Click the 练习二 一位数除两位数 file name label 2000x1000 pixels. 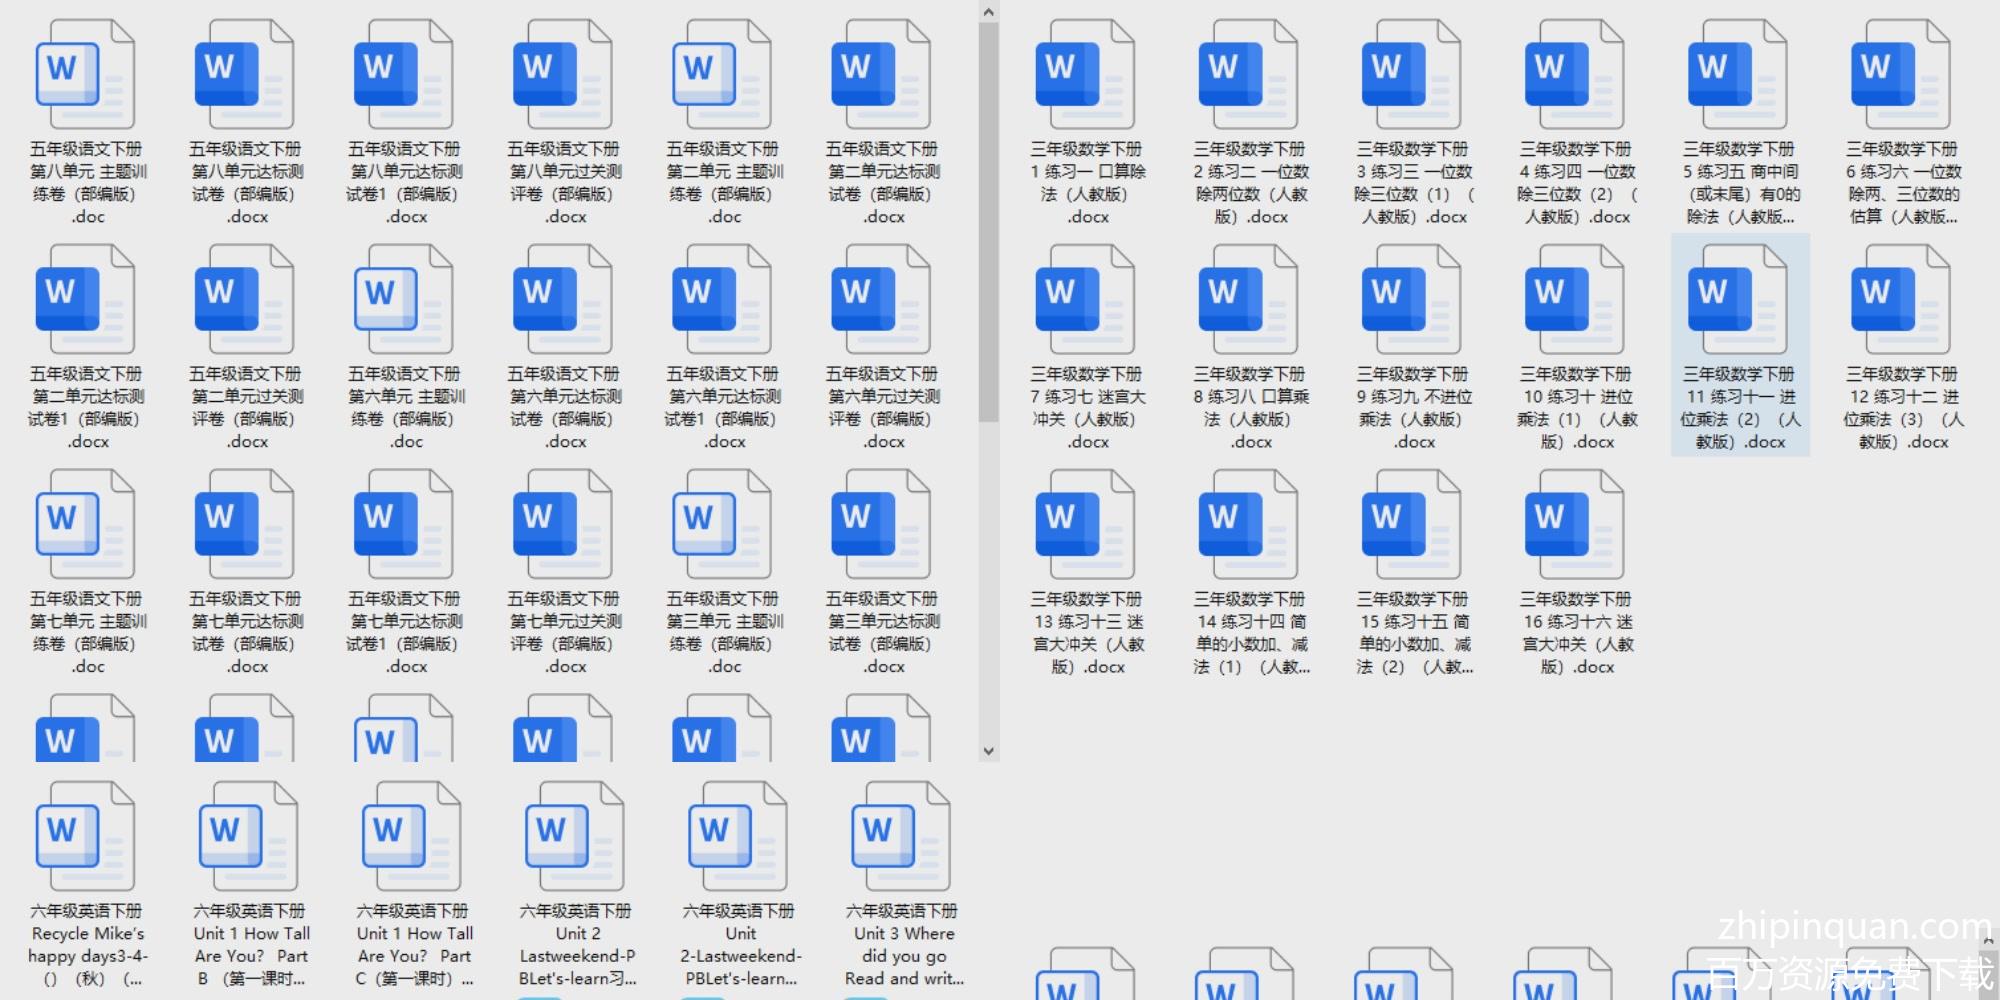(1250, 182)
